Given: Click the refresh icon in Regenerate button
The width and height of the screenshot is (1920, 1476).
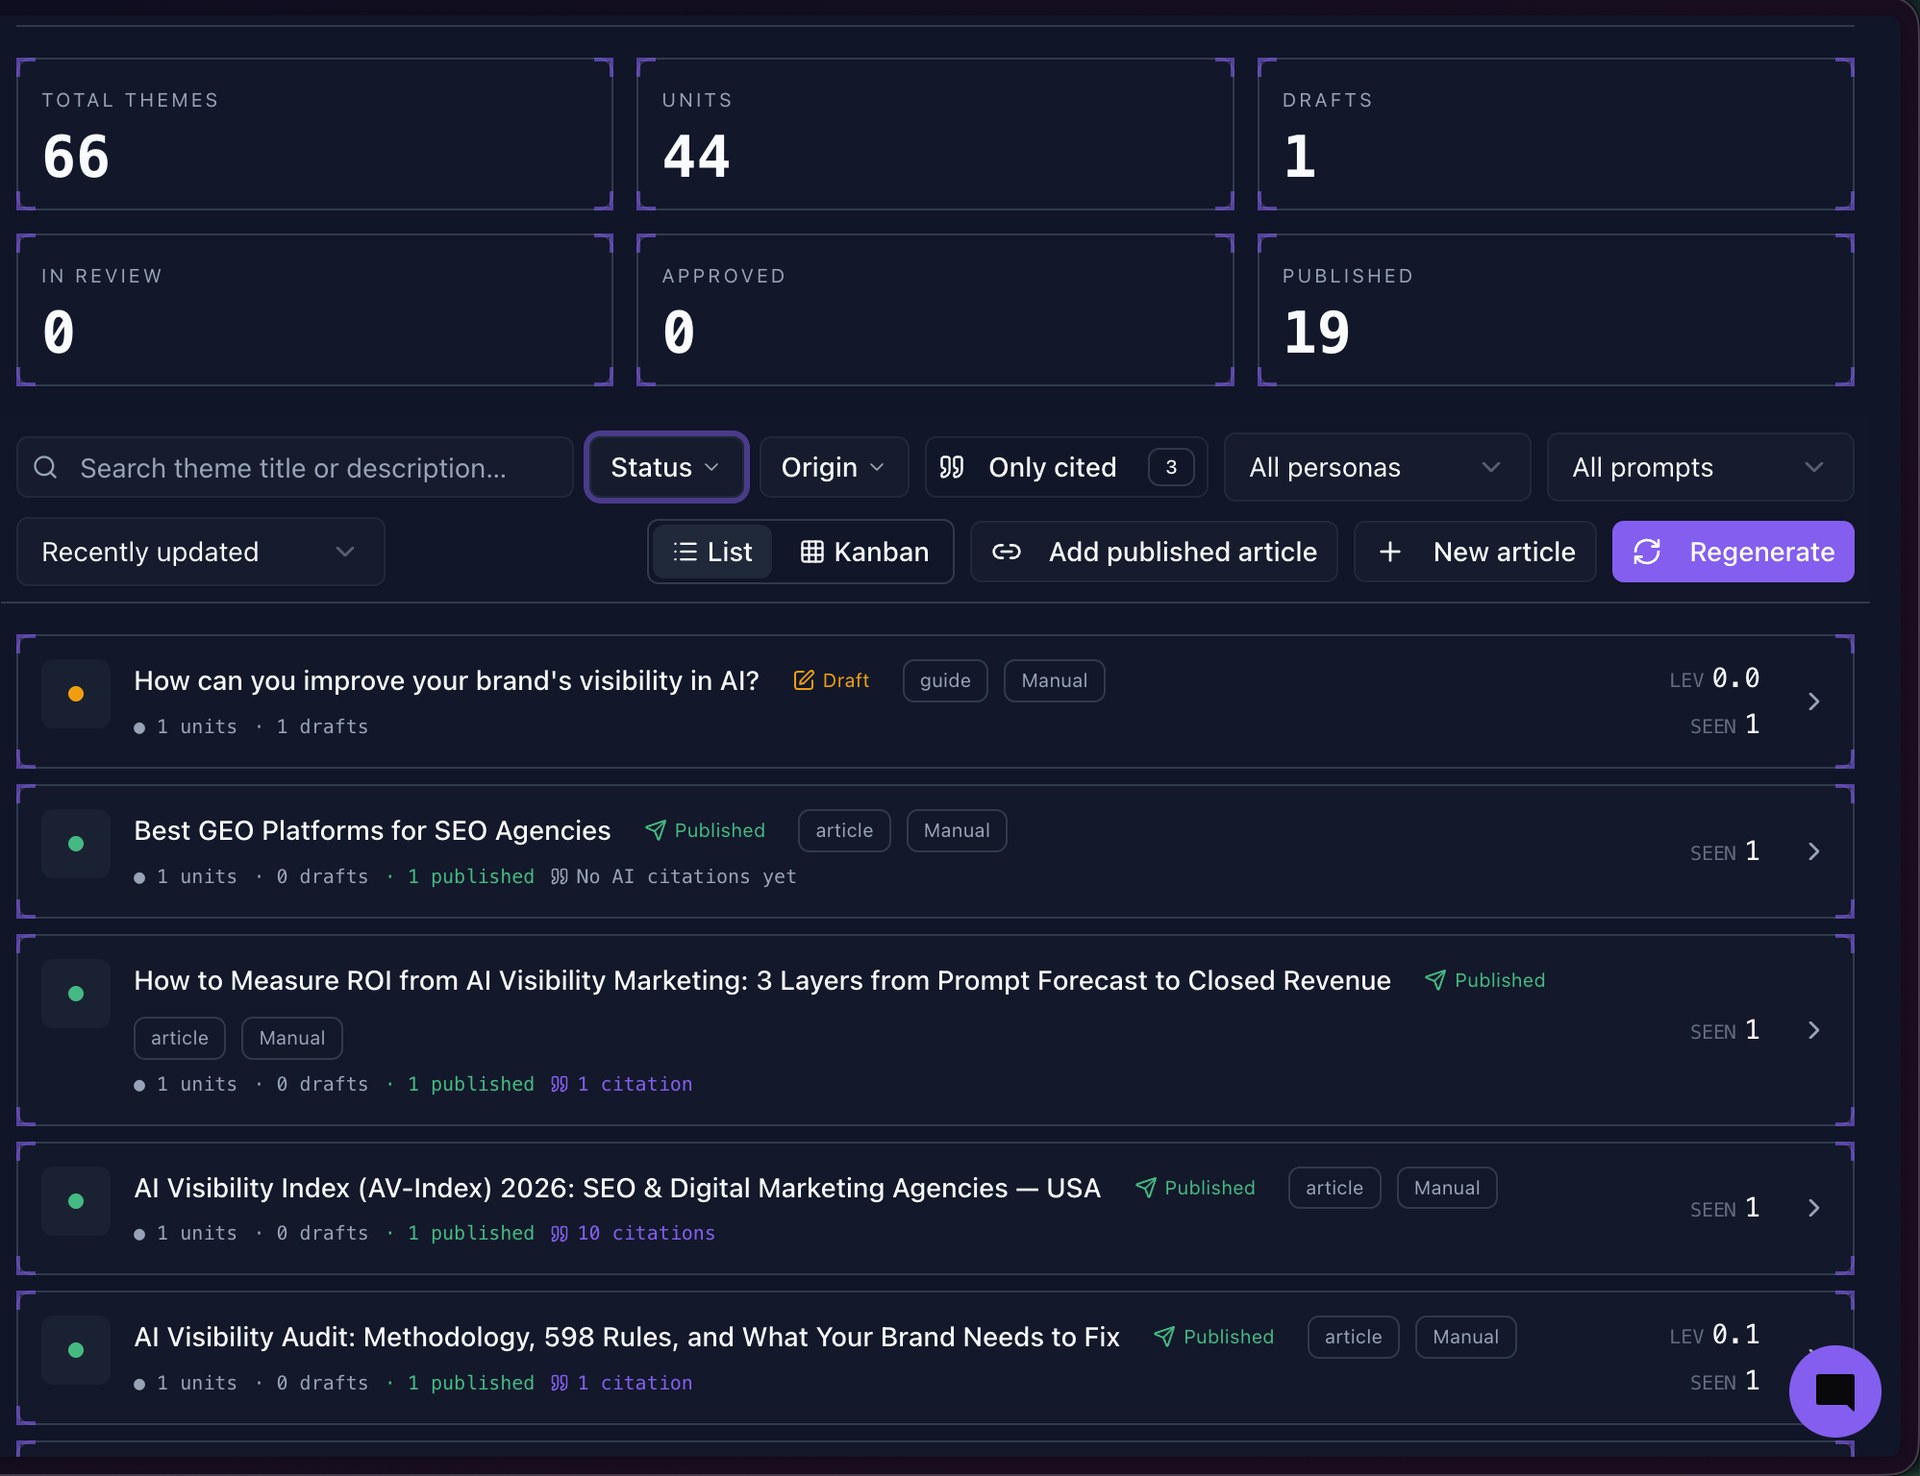Looking at the screenshot, I should (x=1647, y=552).
